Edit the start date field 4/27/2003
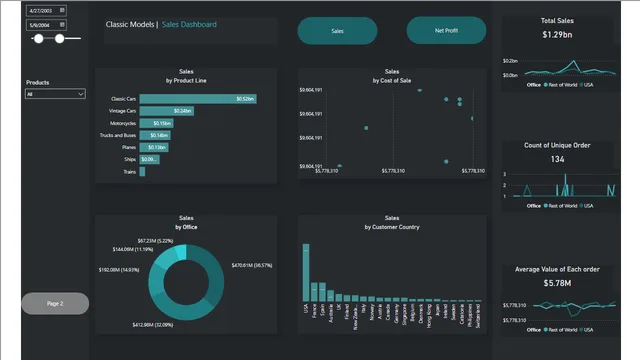Viewport: 640px width, 360px height. 46,11
